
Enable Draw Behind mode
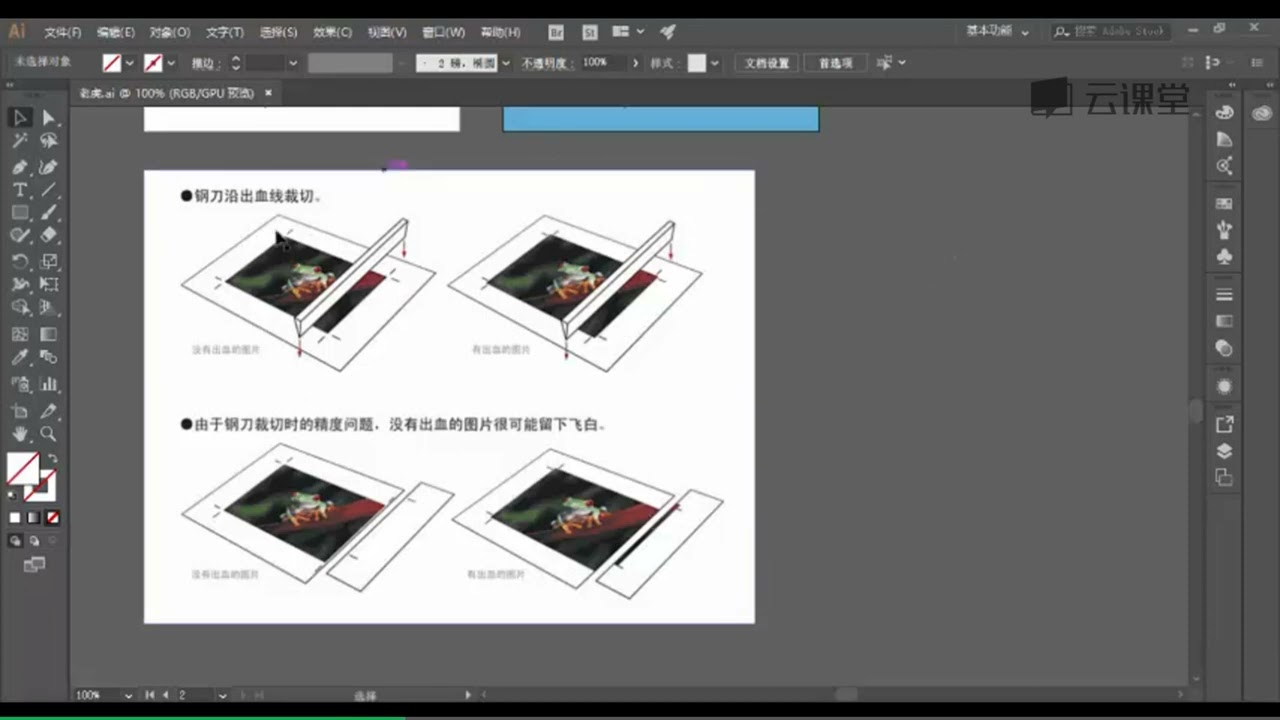coord(34,540)
